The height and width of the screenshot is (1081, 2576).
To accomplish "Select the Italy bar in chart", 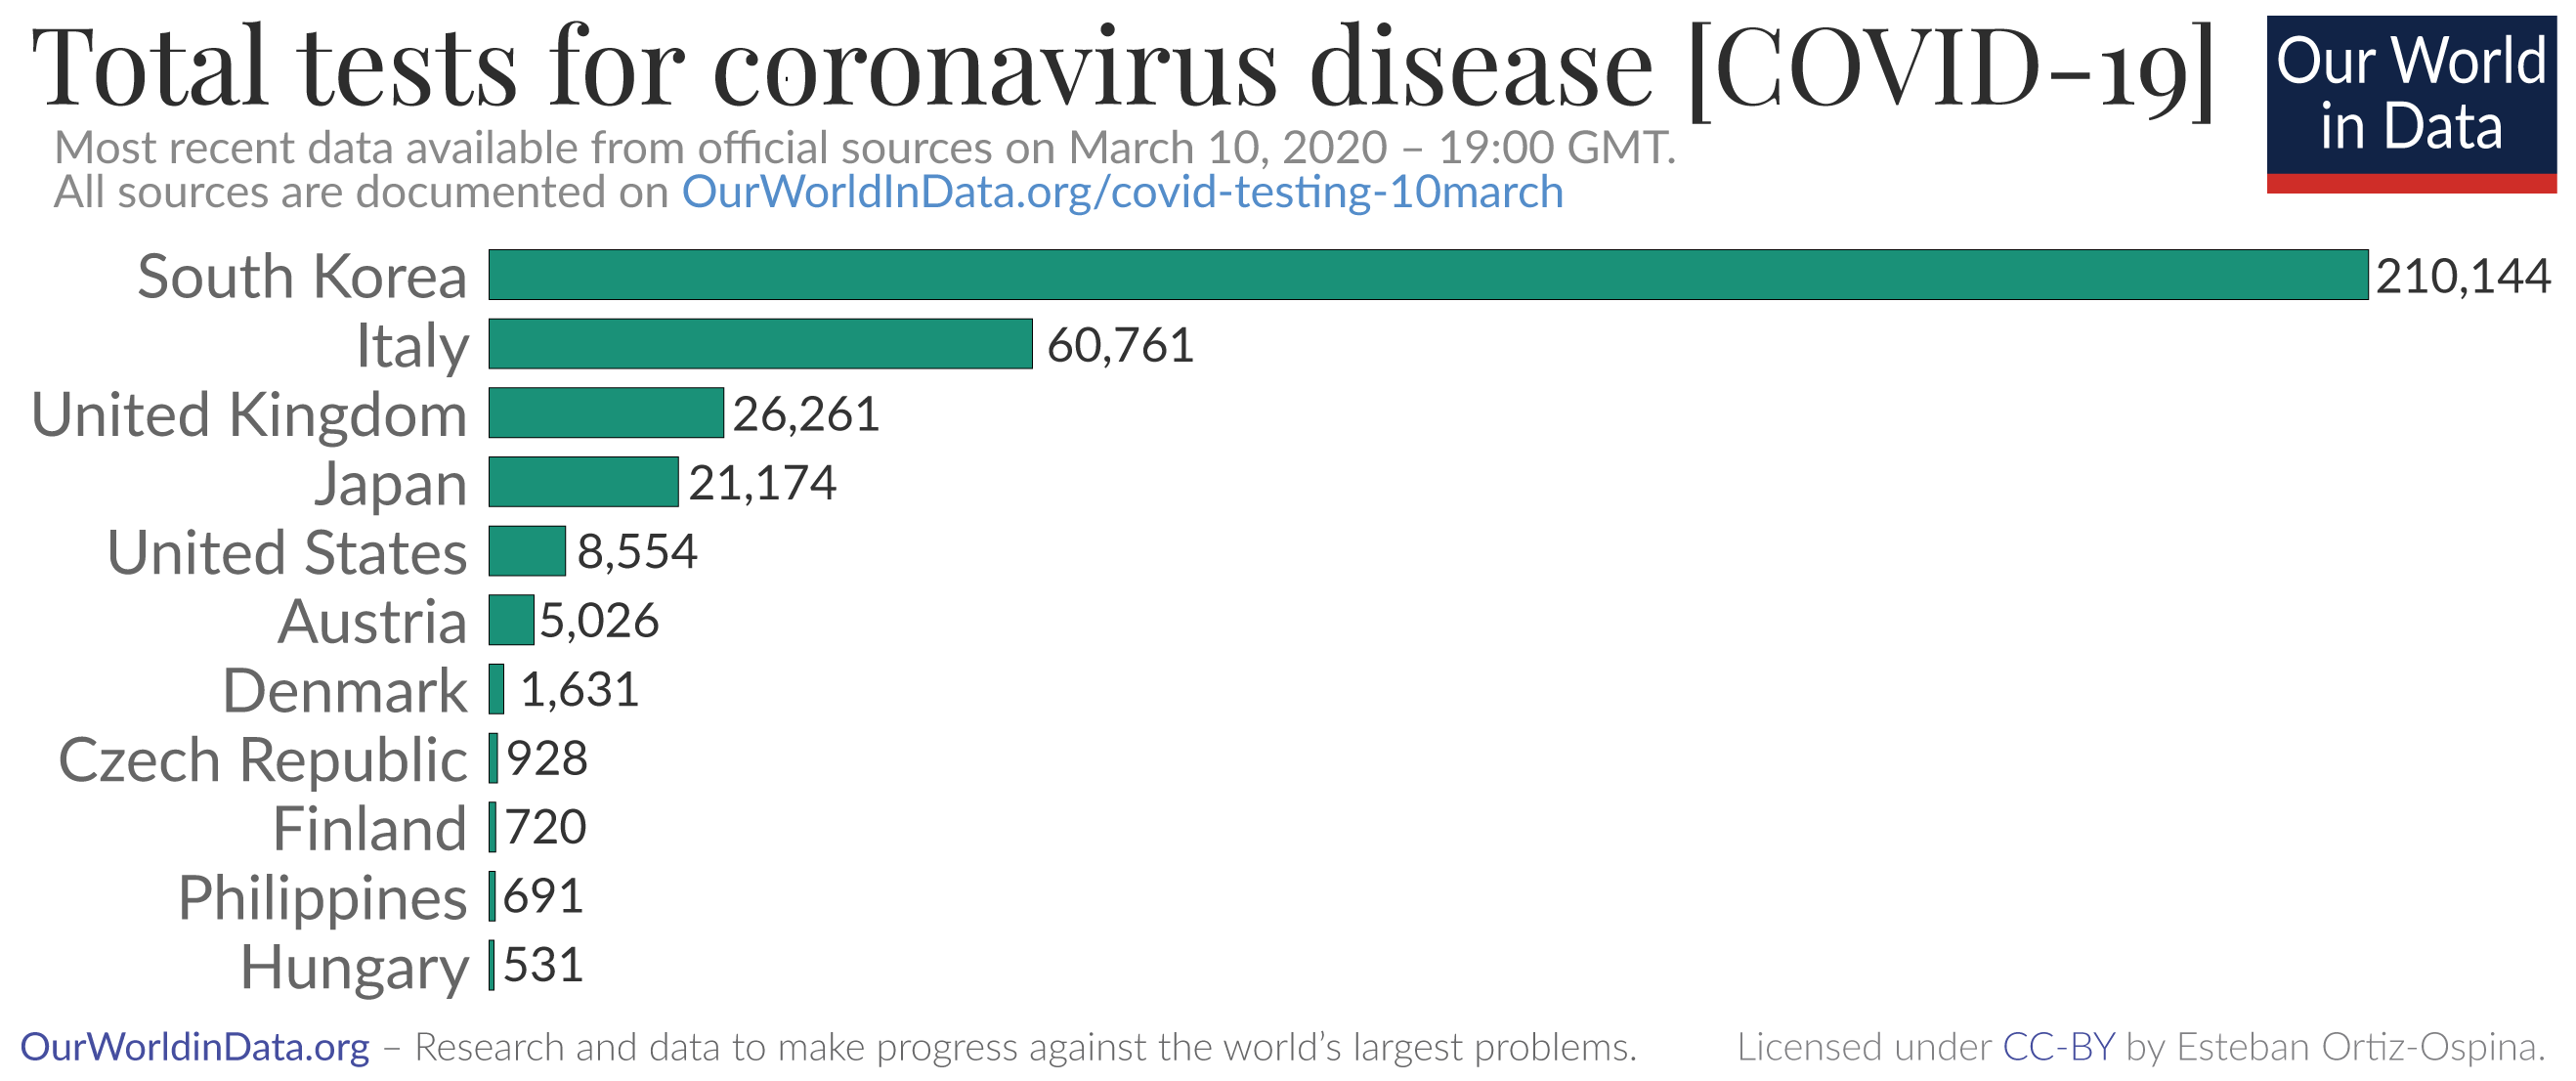I will click(x=760, y=344).
